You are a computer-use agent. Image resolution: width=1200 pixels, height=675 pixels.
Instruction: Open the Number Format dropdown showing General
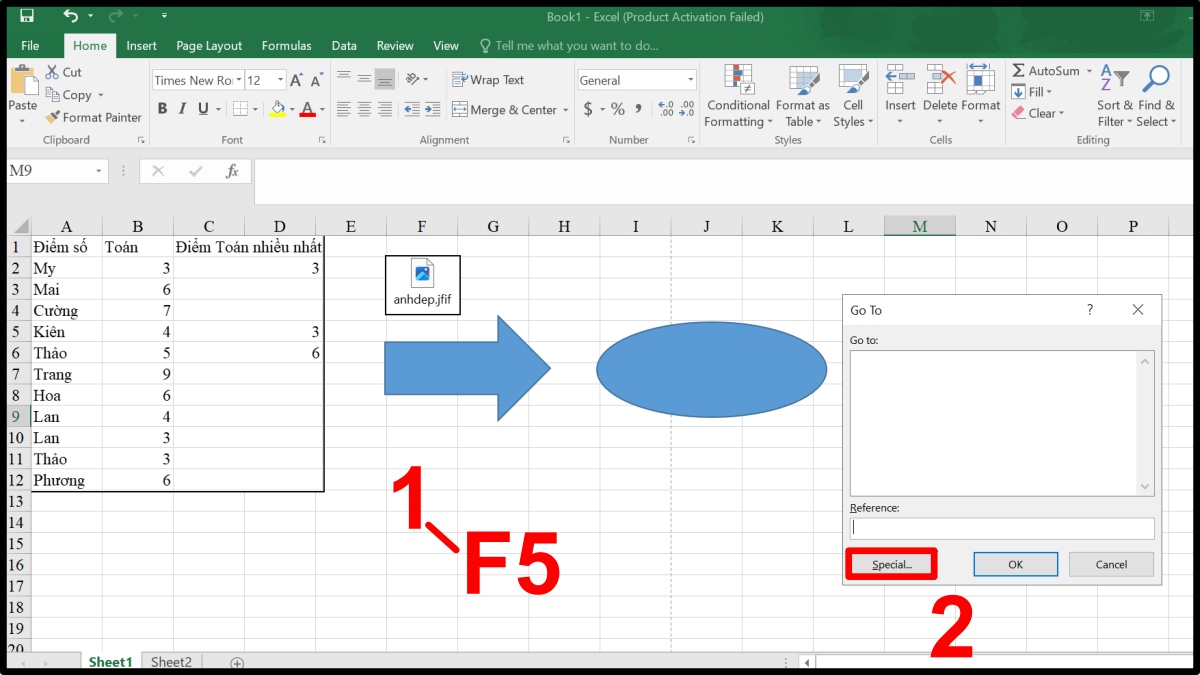click(x=636, y=79)
